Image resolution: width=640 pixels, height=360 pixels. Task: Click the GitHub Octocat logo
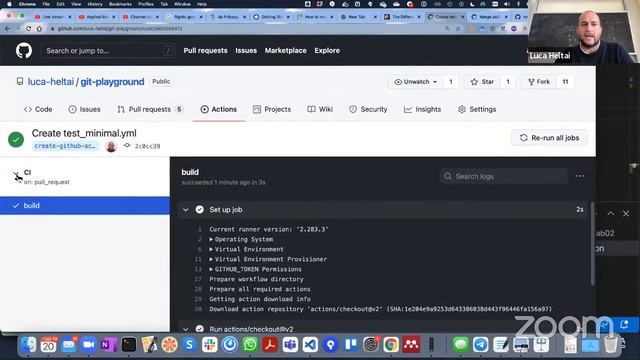click(24, 51)
